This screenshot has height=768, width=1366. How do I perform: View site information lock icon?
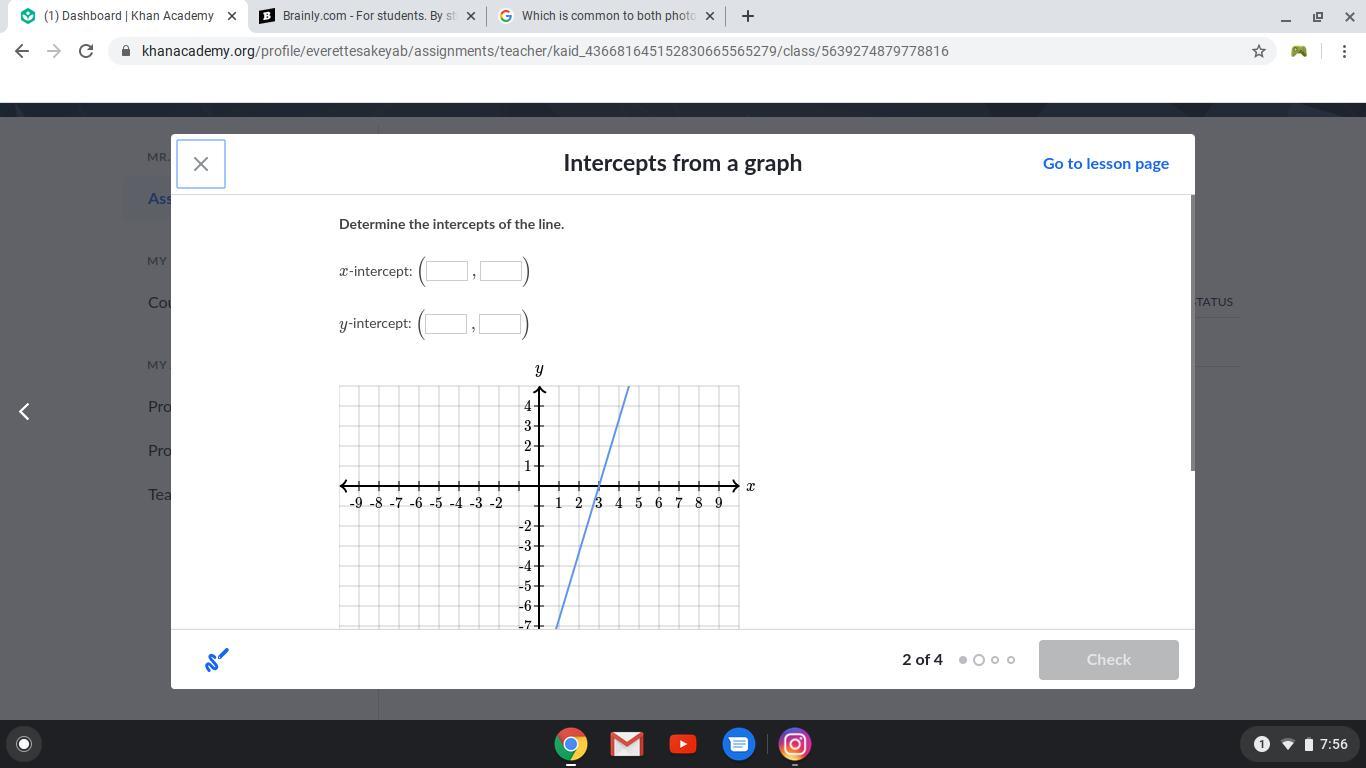pos(125,51)
